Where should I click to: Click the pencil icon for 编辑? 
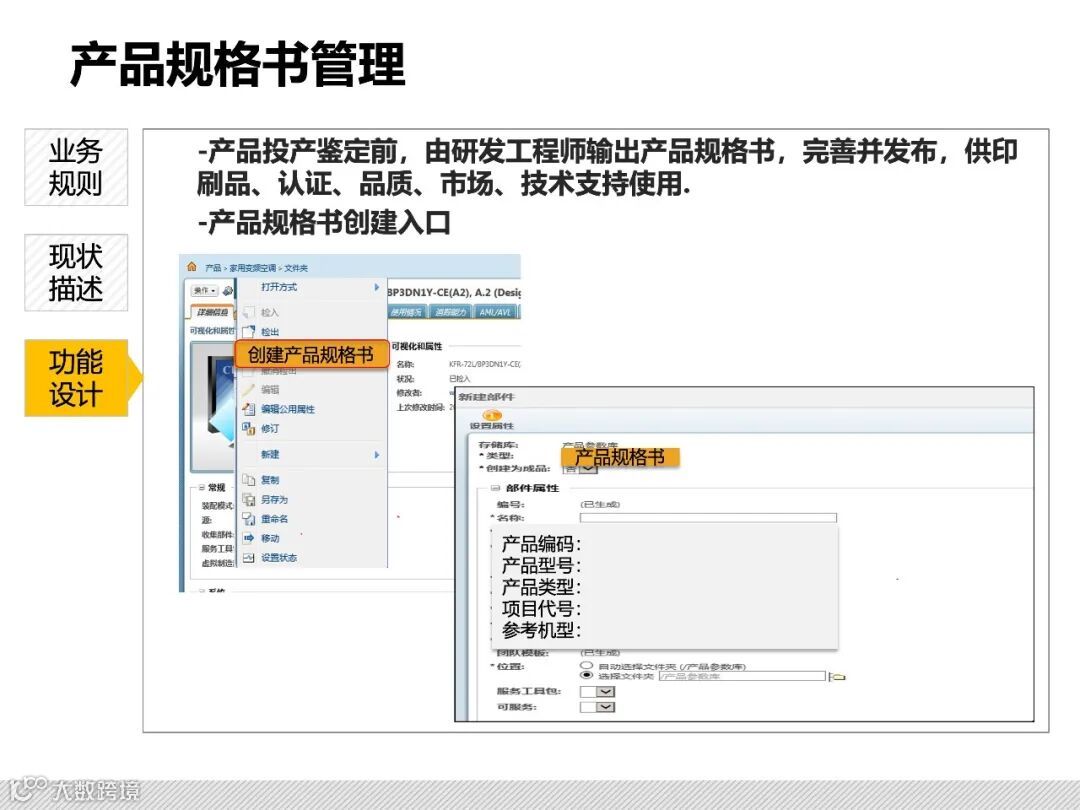[249, 390]
